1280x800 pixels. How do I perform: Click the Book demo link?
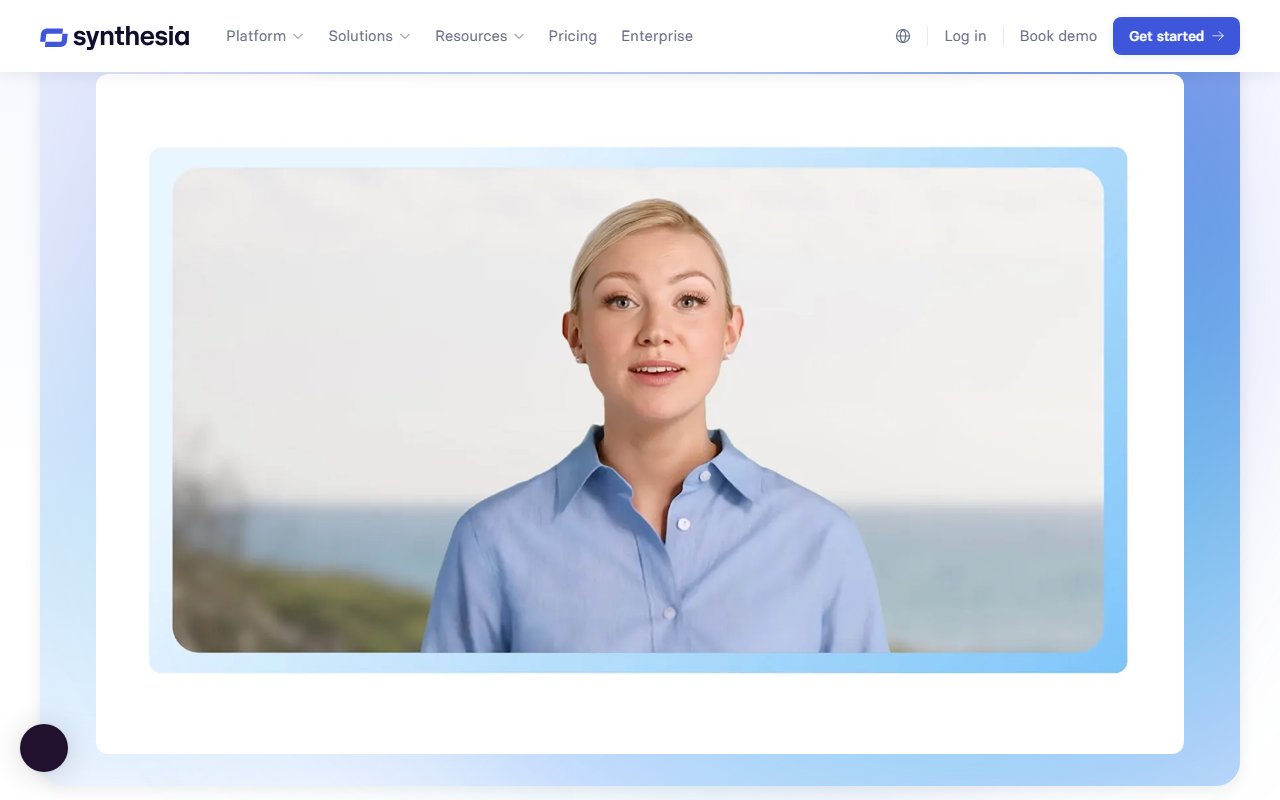tap(1058, 36)
